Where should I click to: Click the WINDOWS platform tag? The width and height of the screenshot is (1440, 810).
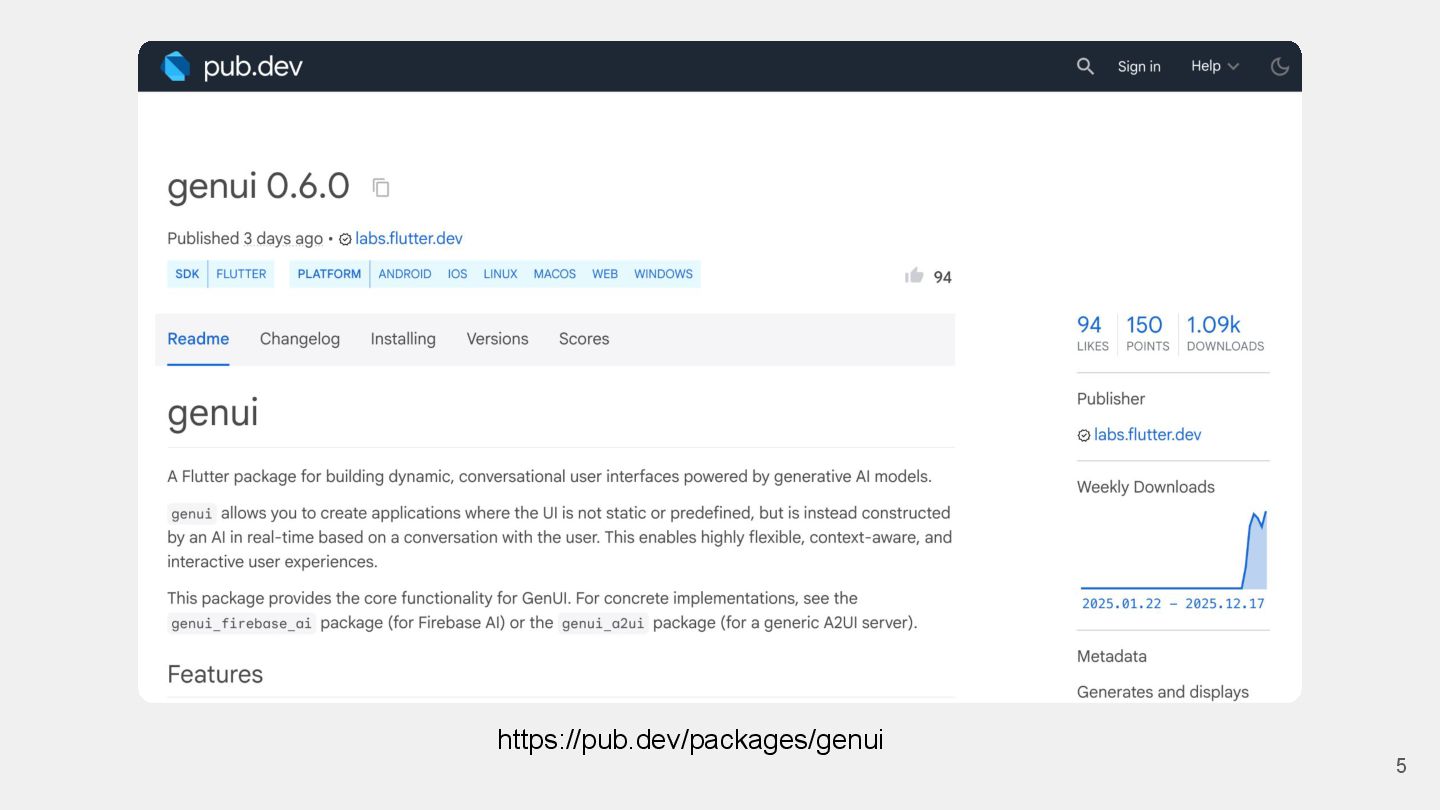pos(663,274)
